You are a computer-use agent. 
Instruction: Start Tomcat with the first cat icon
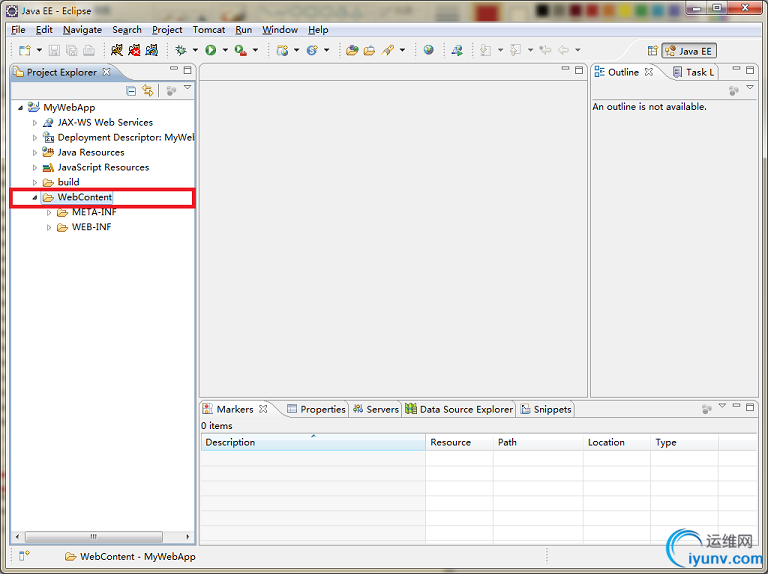(x=117, y=50)
